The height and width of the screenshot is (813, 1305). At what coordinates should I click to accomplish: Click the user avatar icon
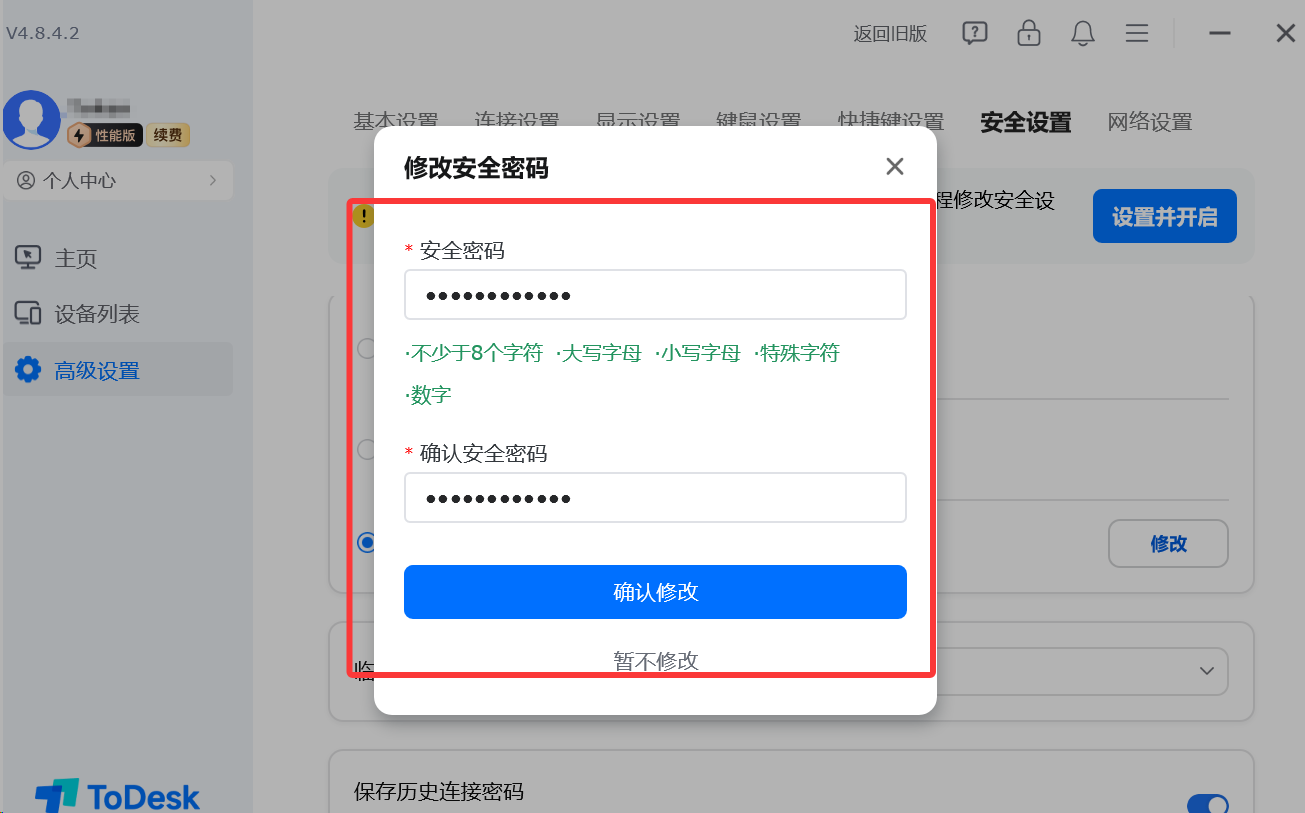31,120
